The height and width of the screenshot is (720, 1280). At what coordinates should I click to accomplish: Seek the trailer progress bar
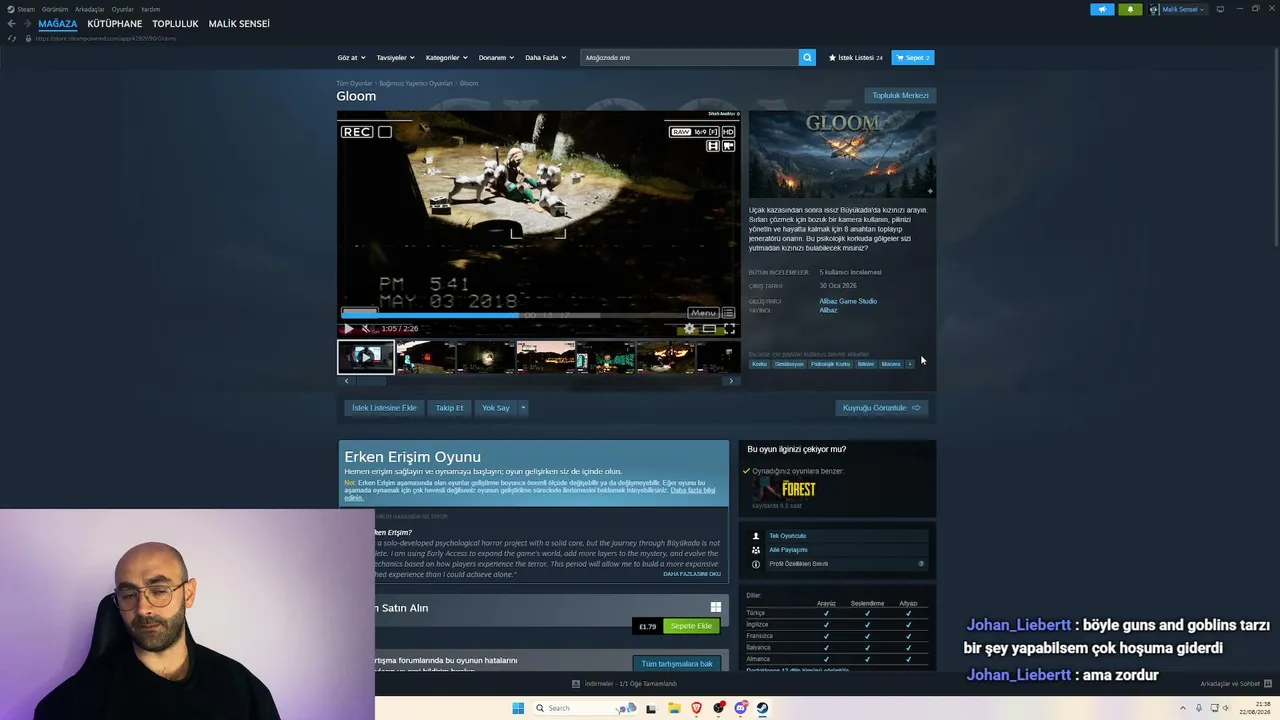click(538, 314)
